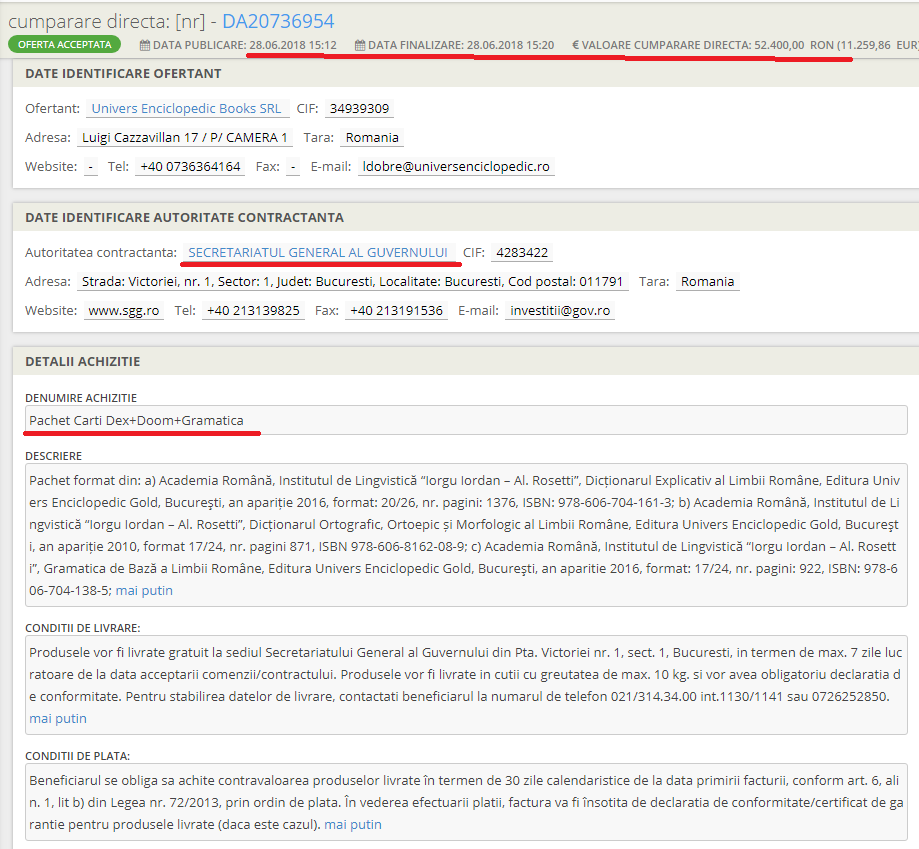Click the OFERTA ACCEPTATA status badge
Image resolution: width=919 pixels, height=849 pixels.
tap(64, 45)
